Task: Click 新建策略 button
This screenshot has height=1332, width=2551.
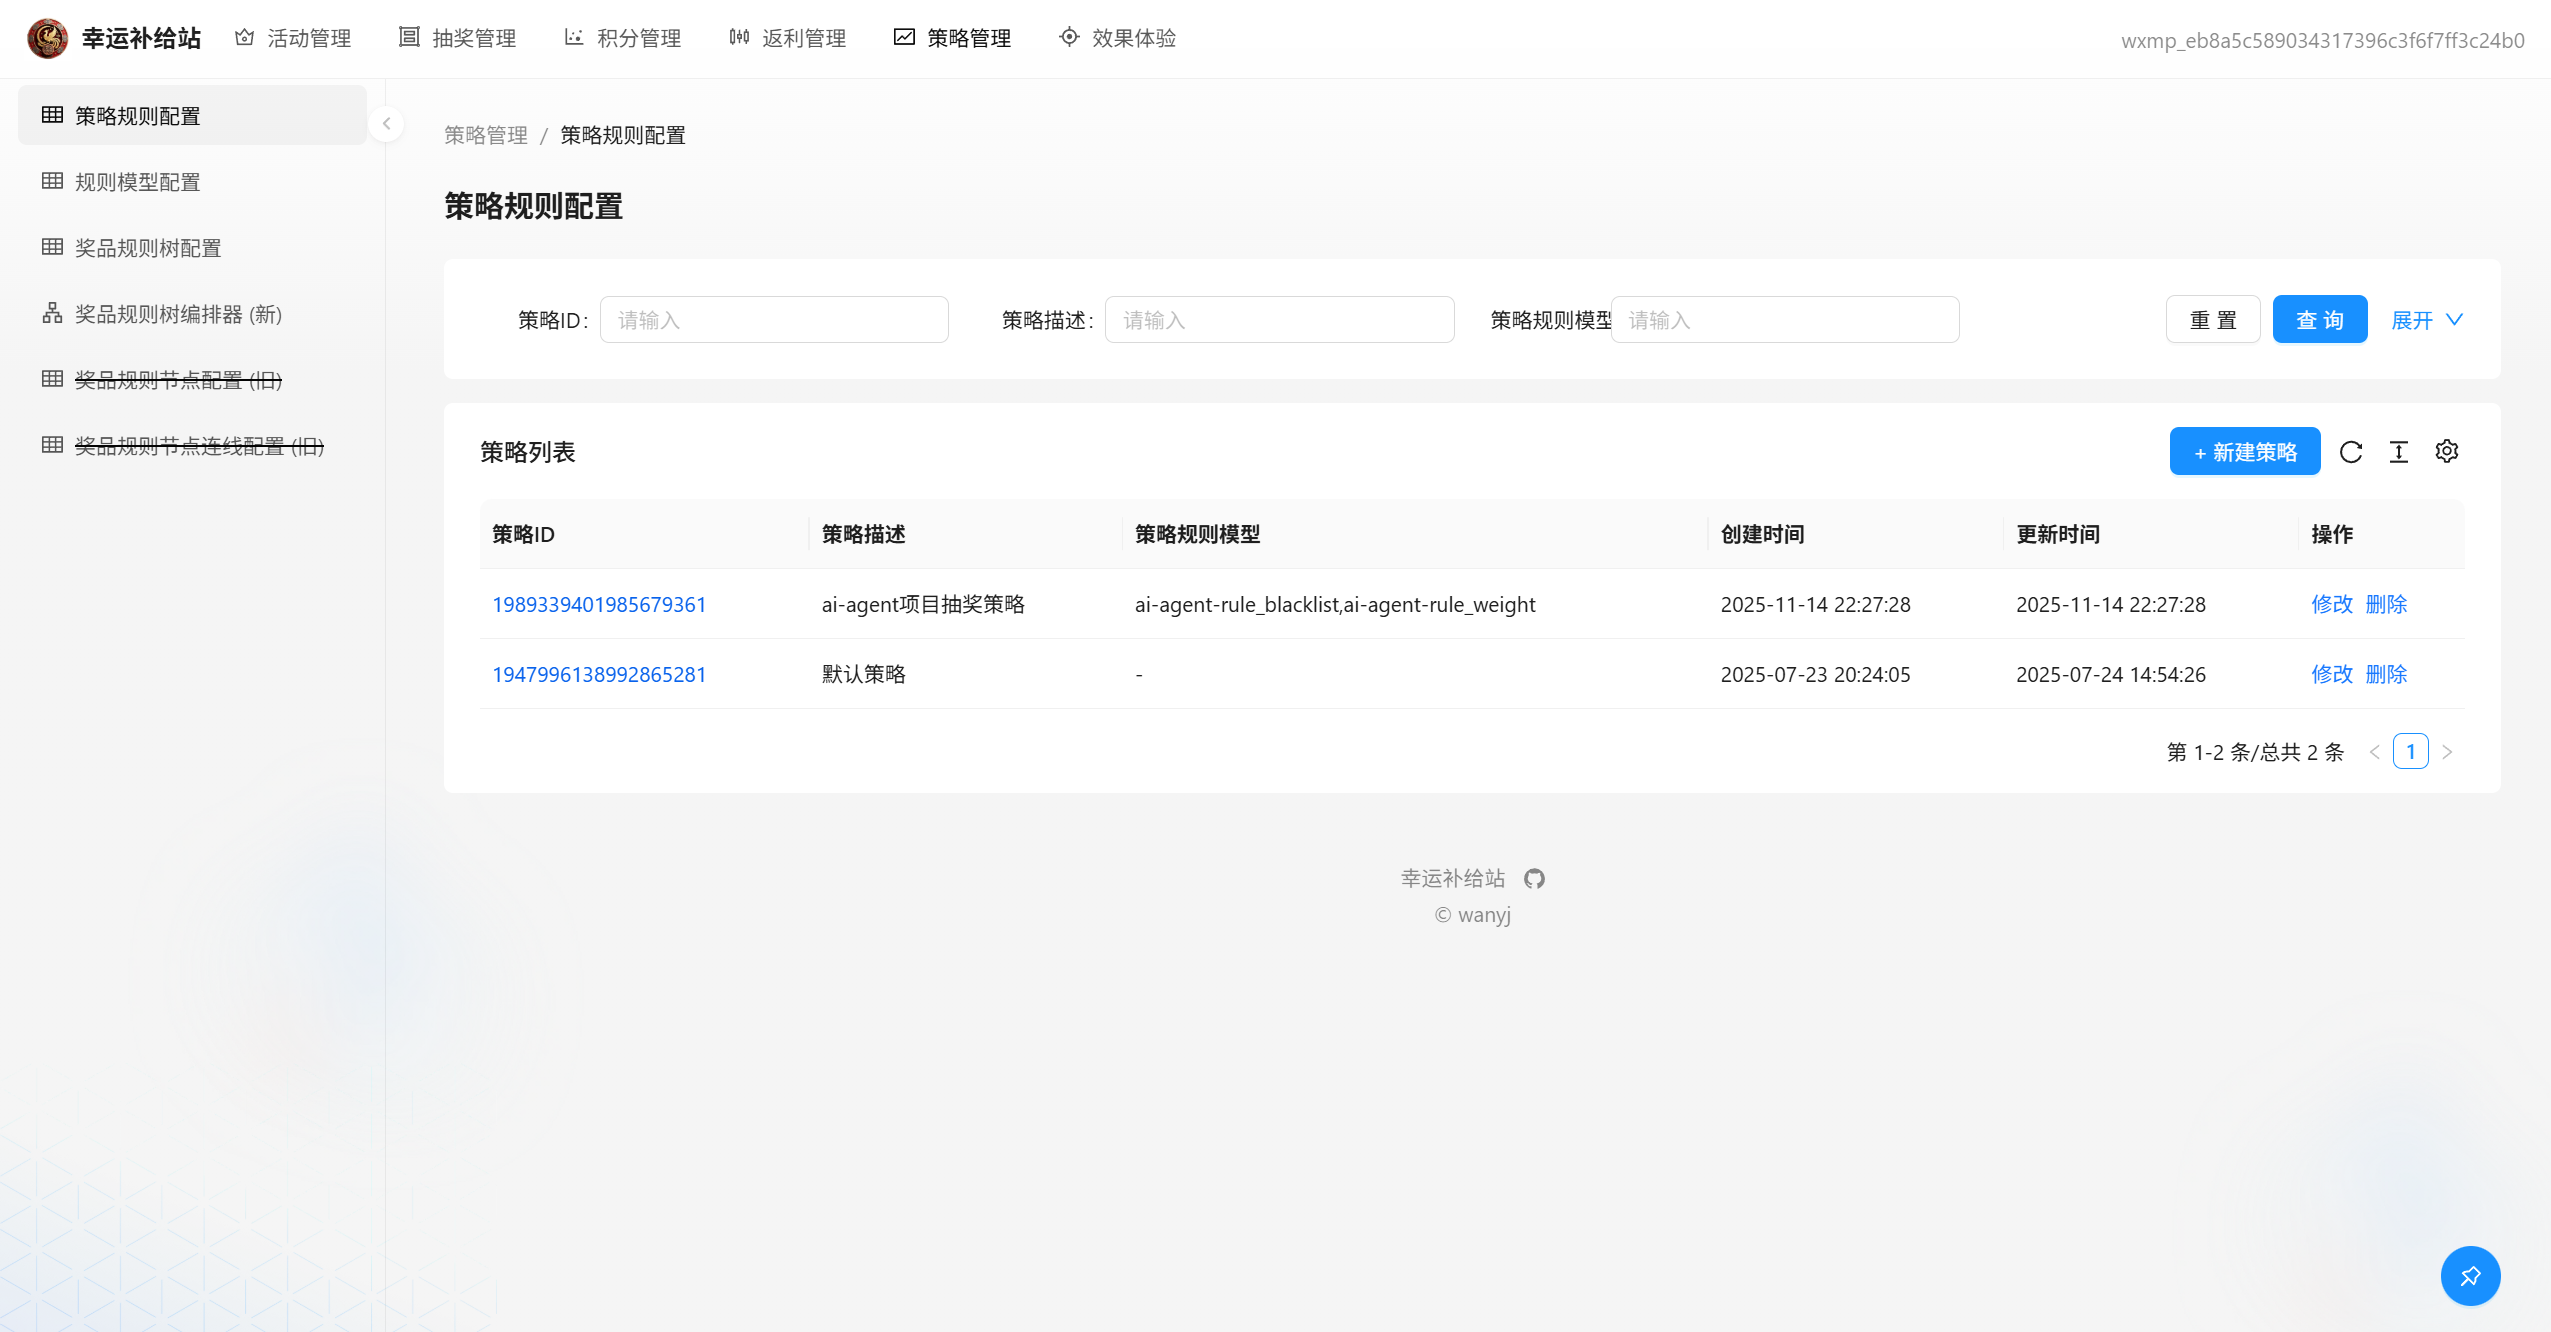Action: coord(2244,452)
